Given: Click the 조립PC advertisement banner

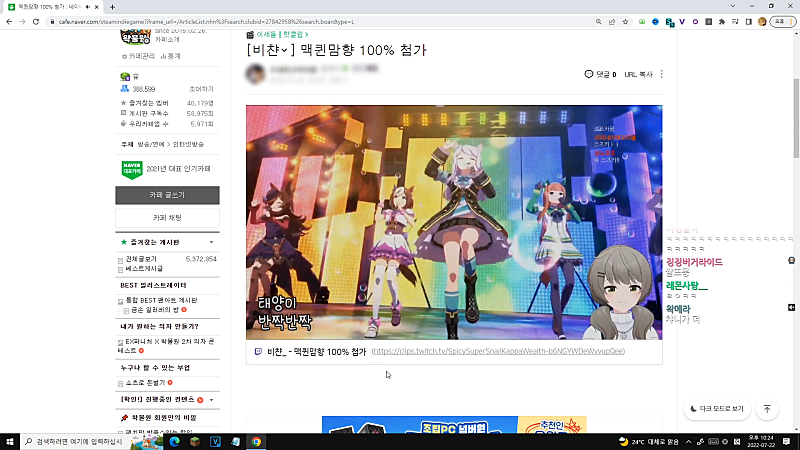Looking at the screenshot, I should point(454,424).
